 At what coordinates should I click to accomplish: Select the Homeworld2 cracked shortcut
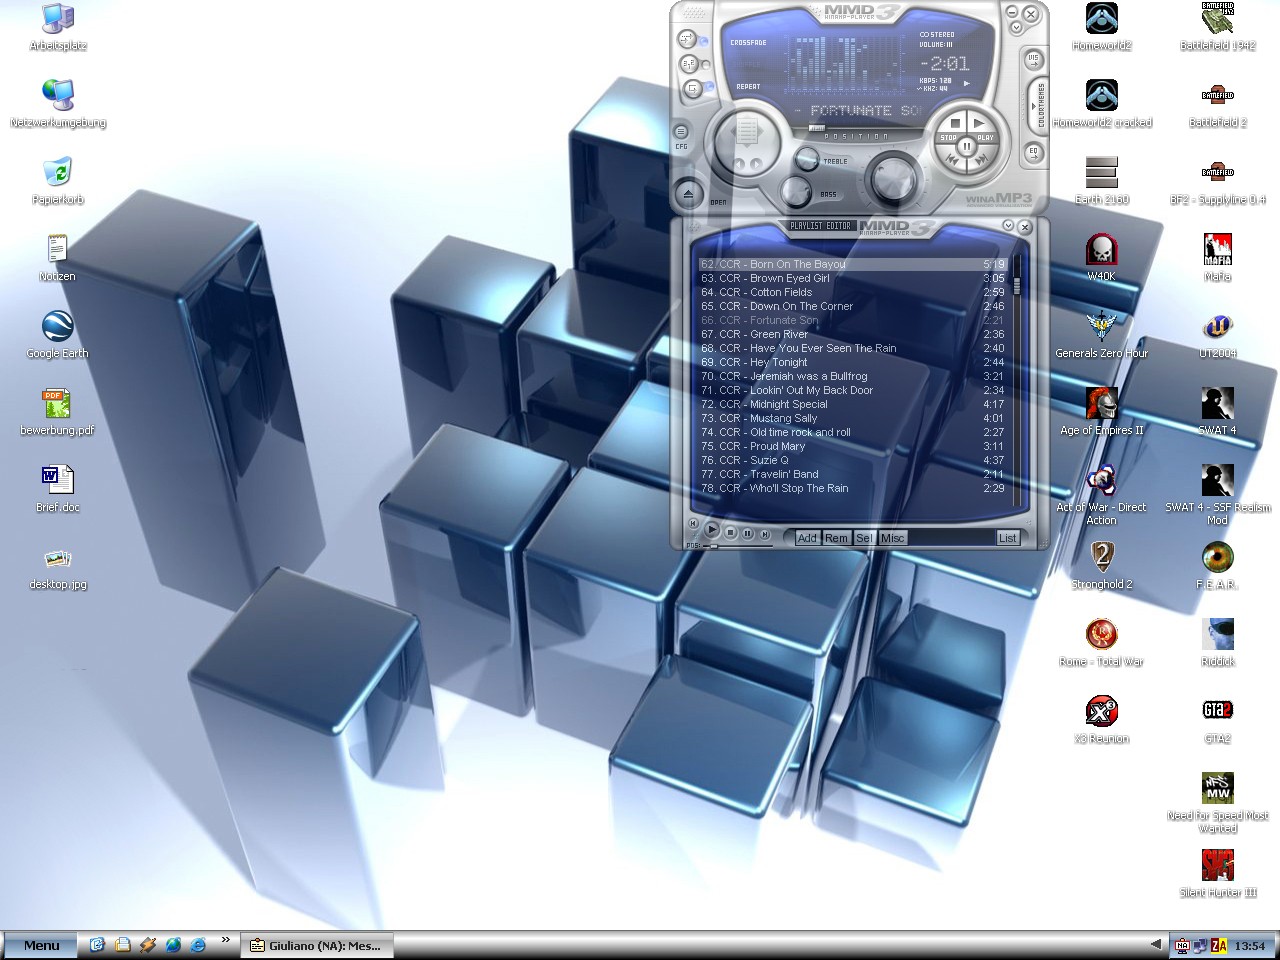(x=1102, y=104)
